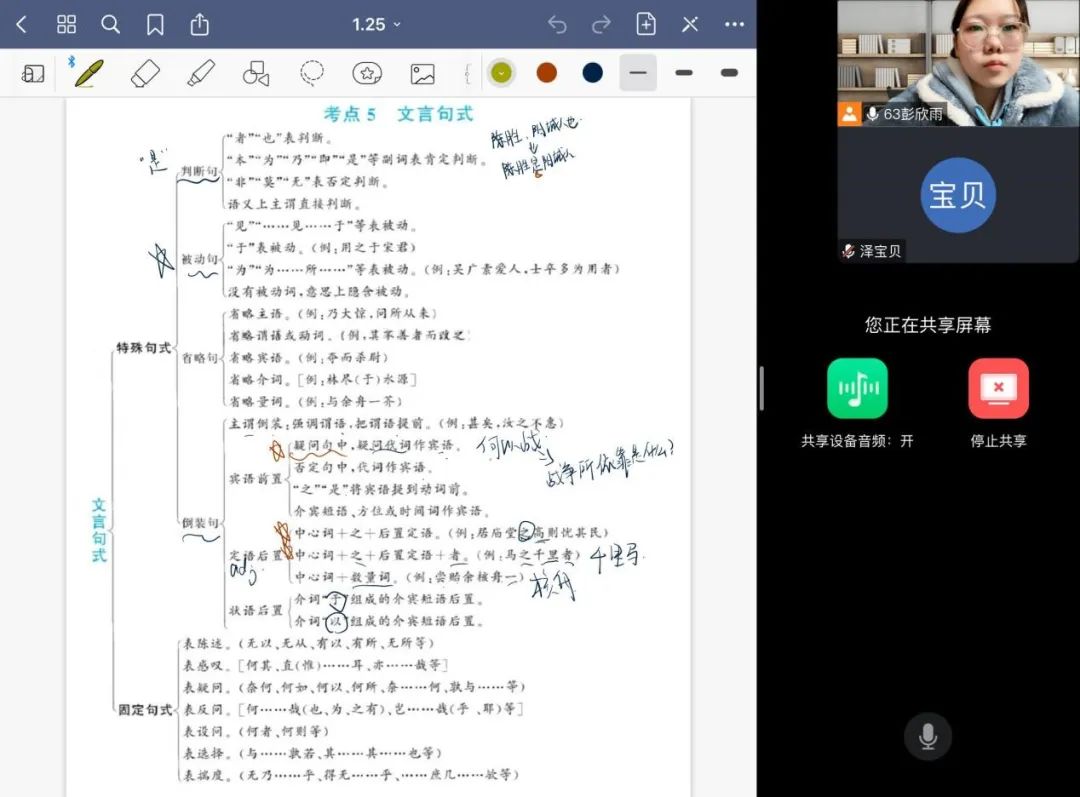The image size is (1080, 797).
Task: Open the three-dots more options menu
Action: coord(734,24)
